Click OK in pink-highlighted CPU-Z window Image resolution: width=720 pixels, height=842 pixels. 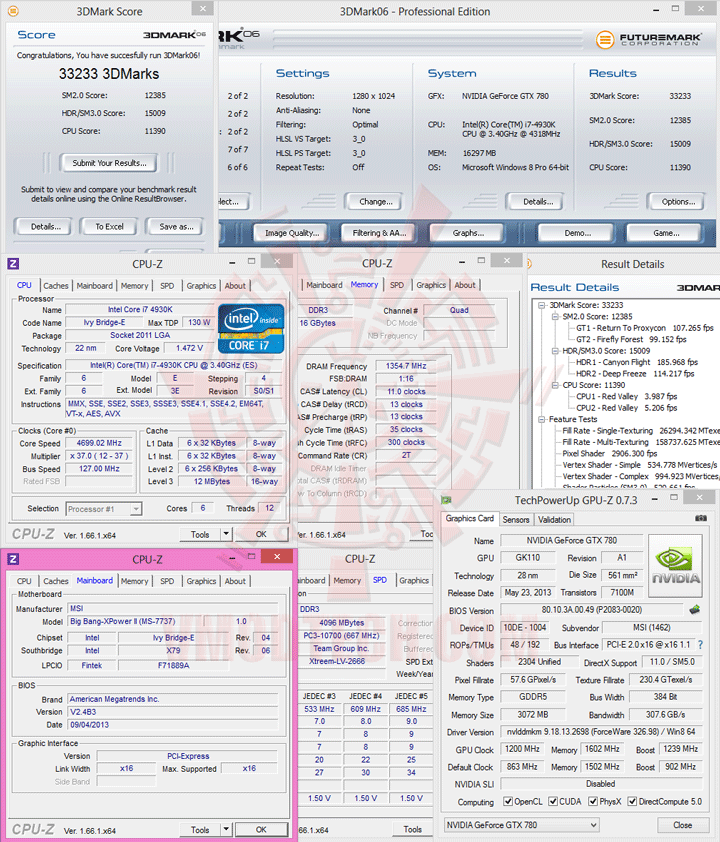[261, 829]
